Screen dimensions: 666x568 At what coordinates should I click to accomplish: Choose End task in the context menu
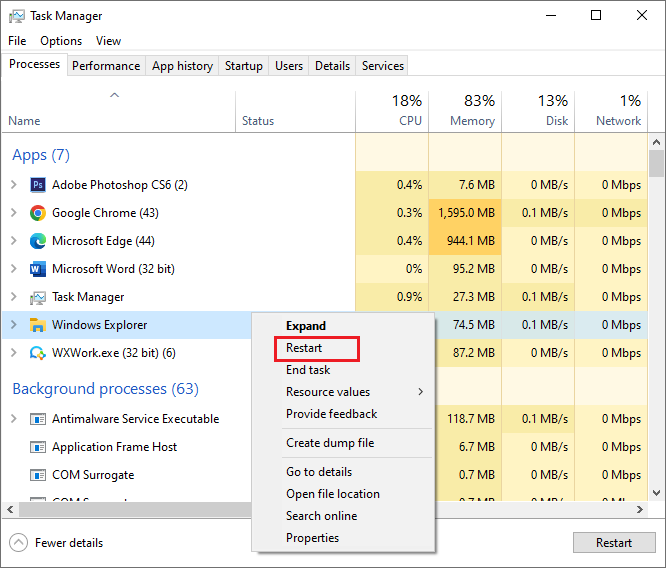pos(343,370)
